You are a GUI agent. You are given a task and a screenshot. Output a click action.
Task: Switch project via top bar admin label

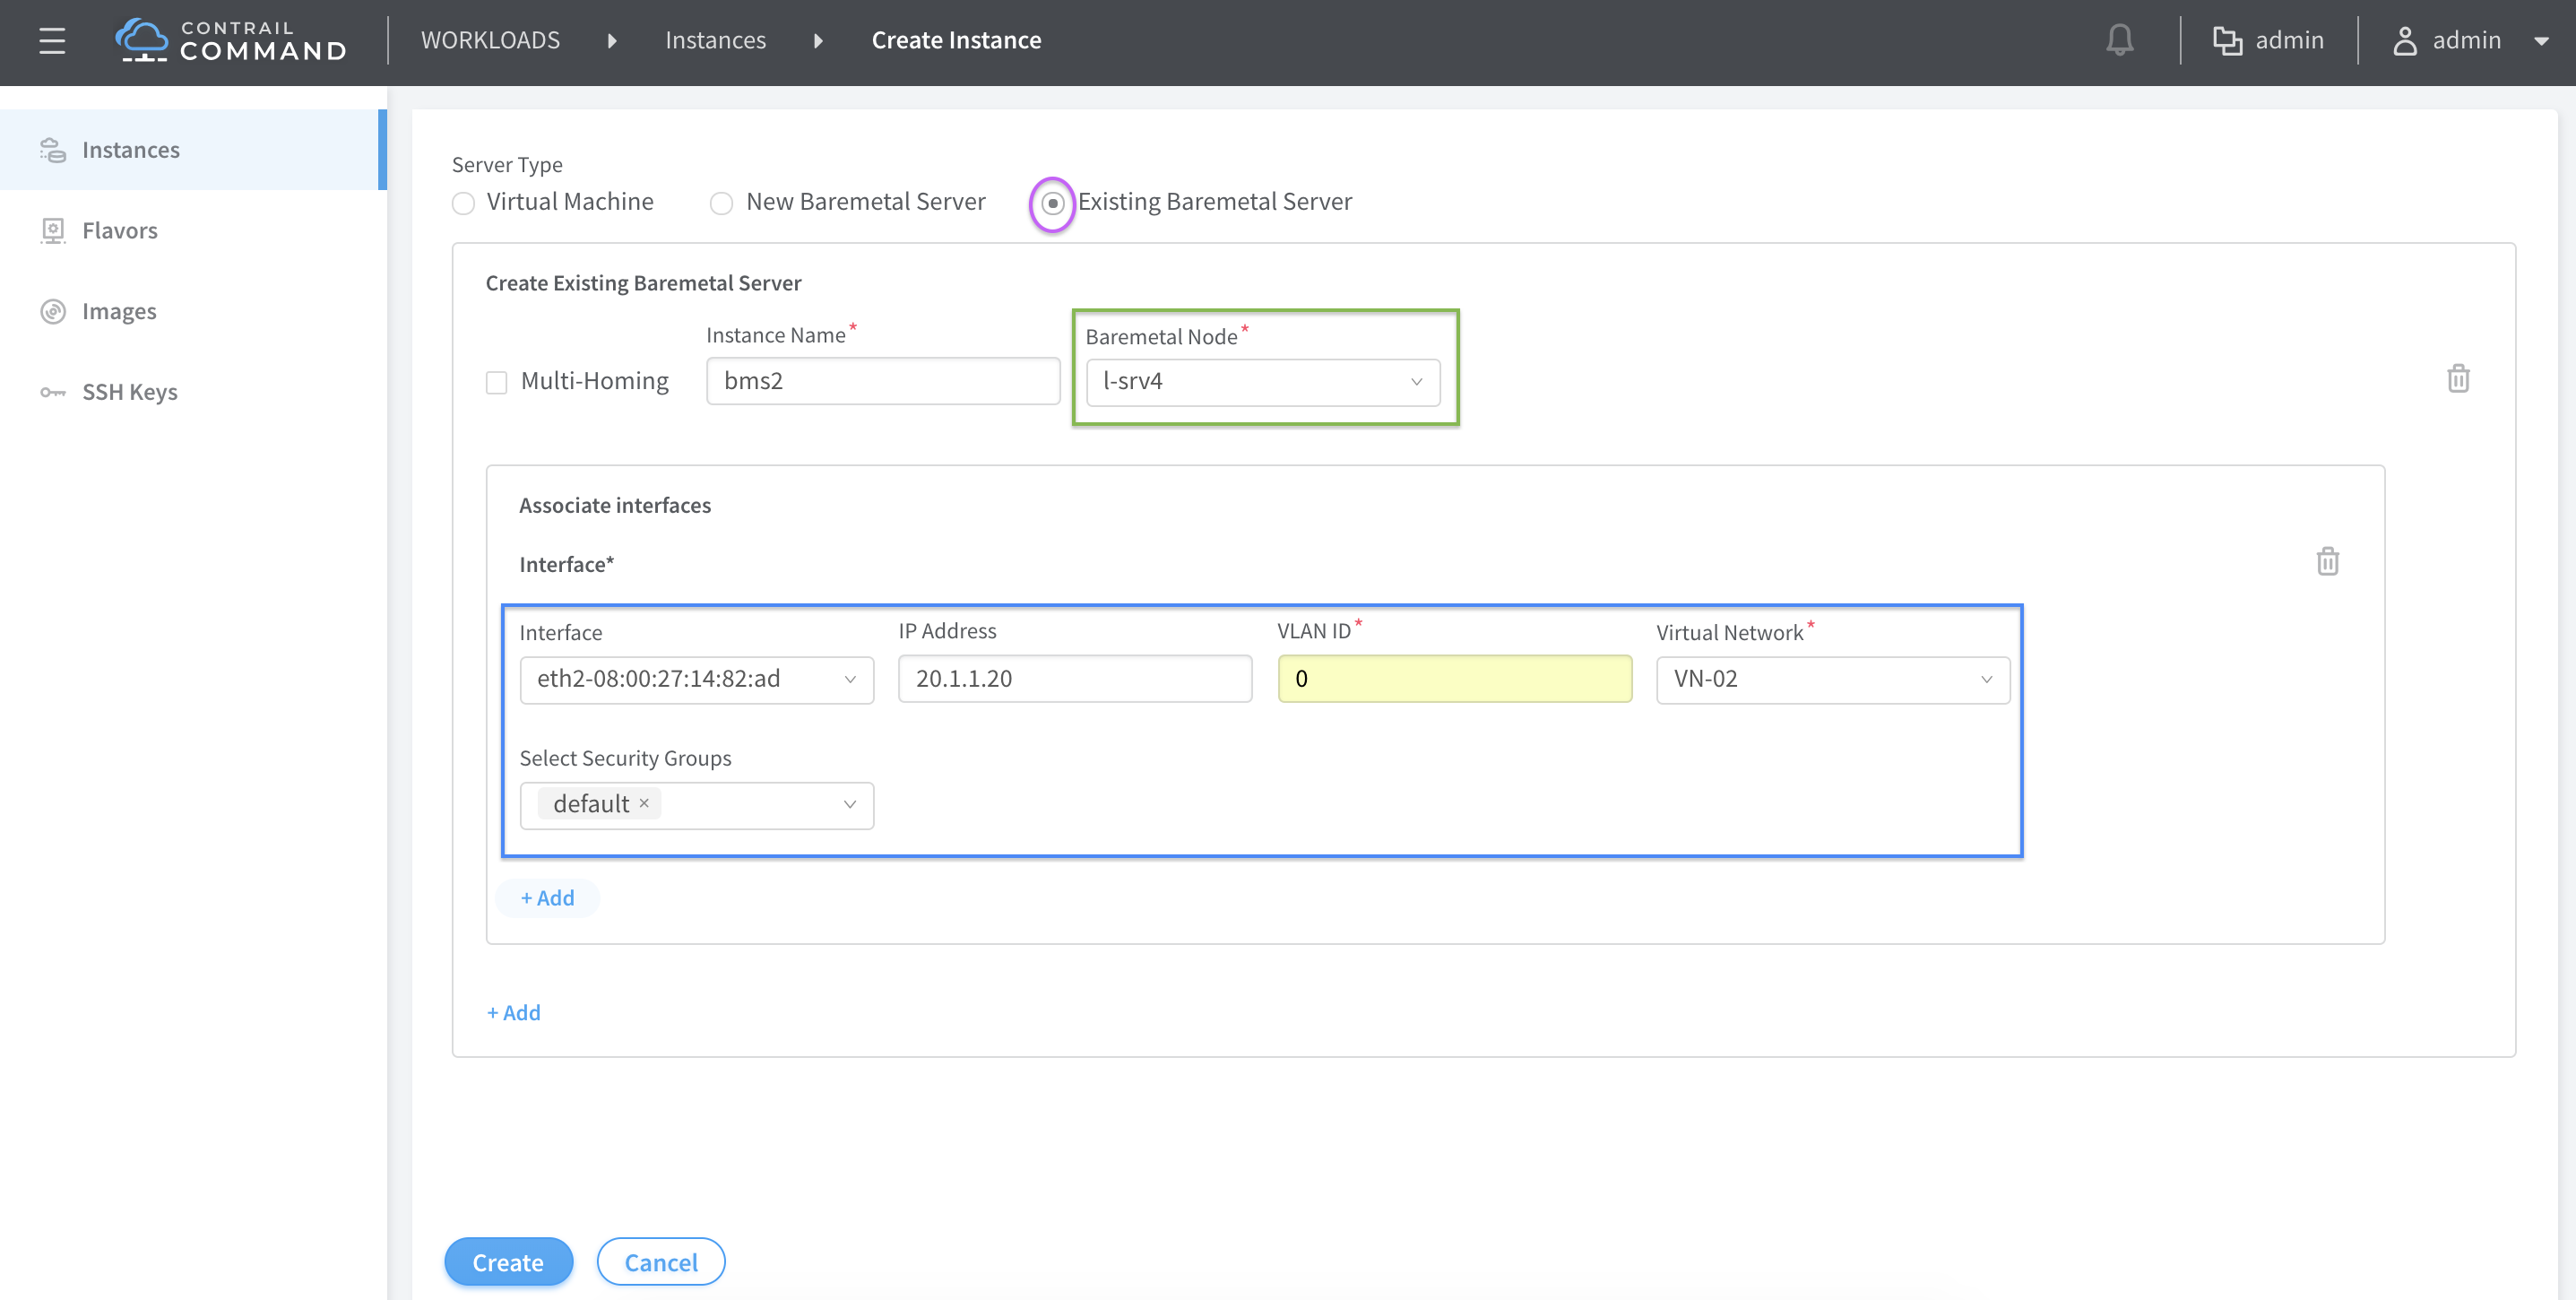2289,40
